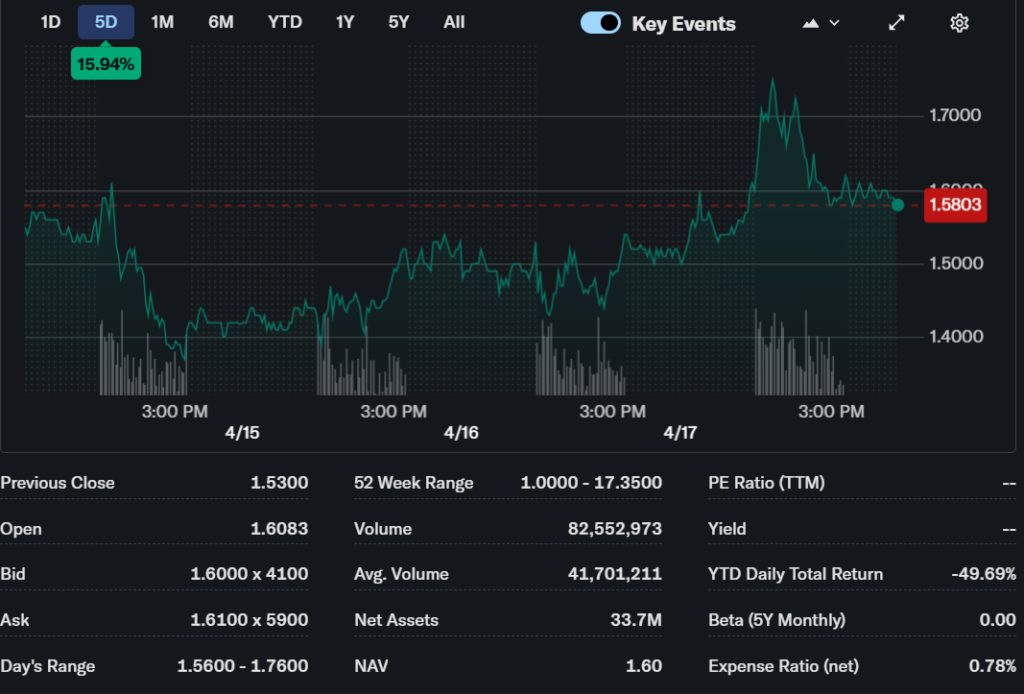1024x694 pixels.
Task: Expand chart to fullscreen view
Action: [897, 23]
